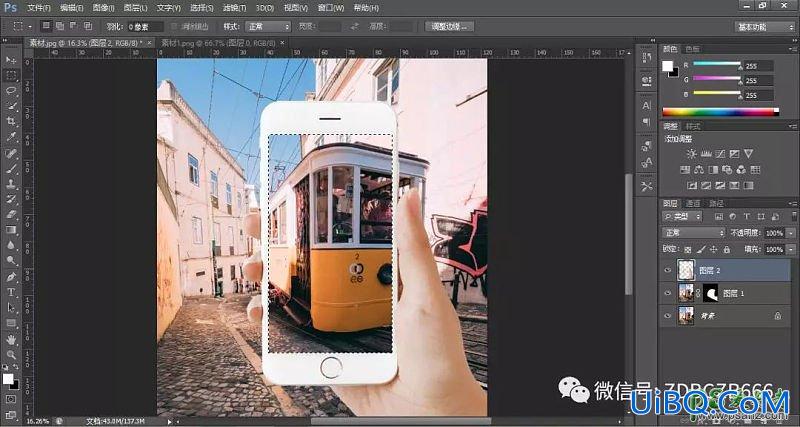Select the Lasso tool
Image resolution: width=800 pixels, height=427 pixels.
(x=11, y=91)
